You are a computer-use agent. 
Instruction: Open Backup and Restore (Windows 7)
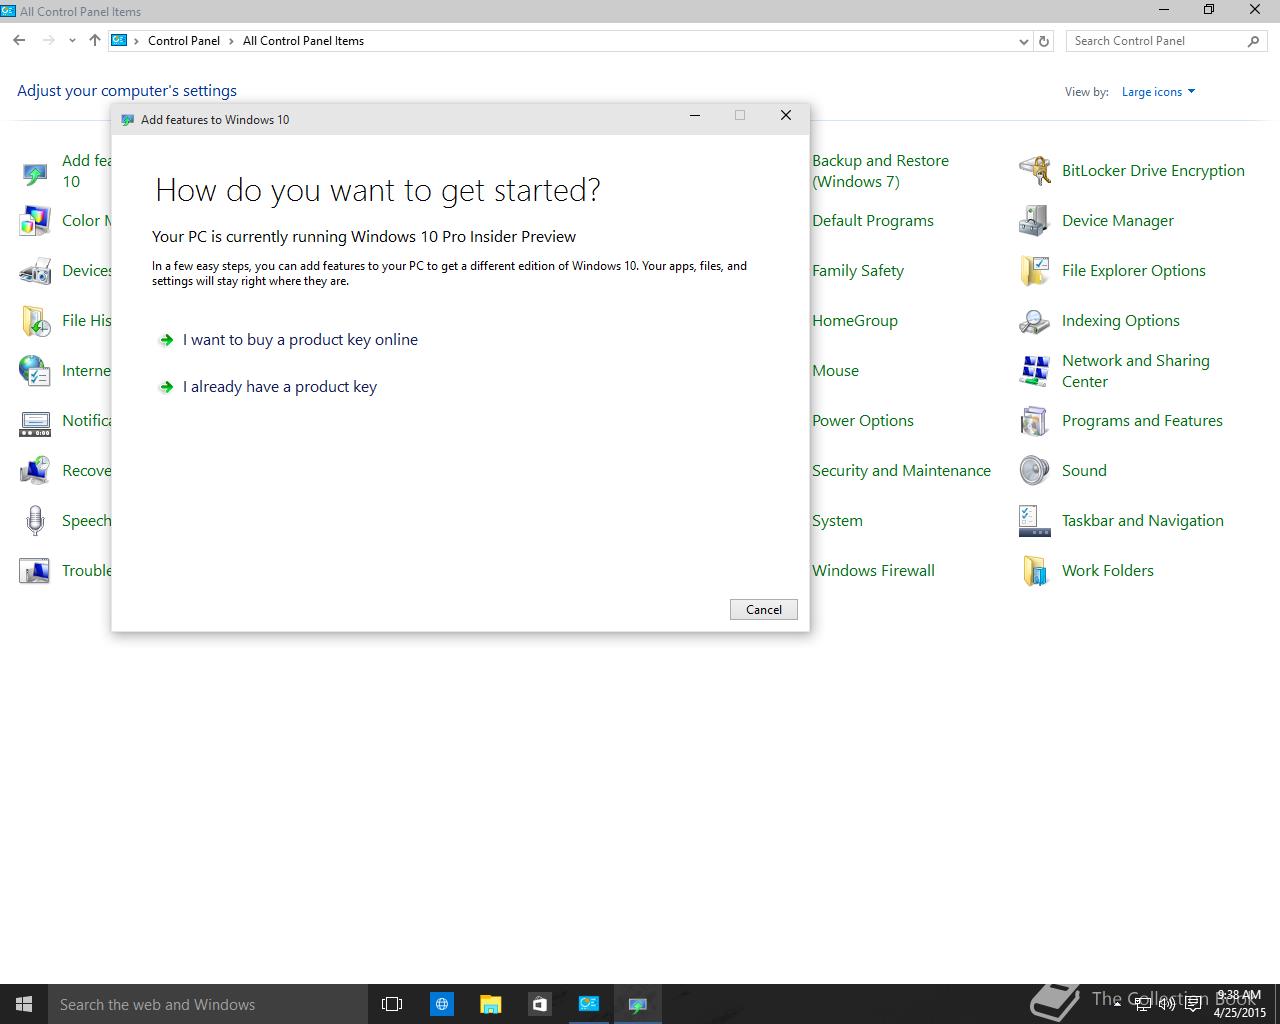point(880,171)
